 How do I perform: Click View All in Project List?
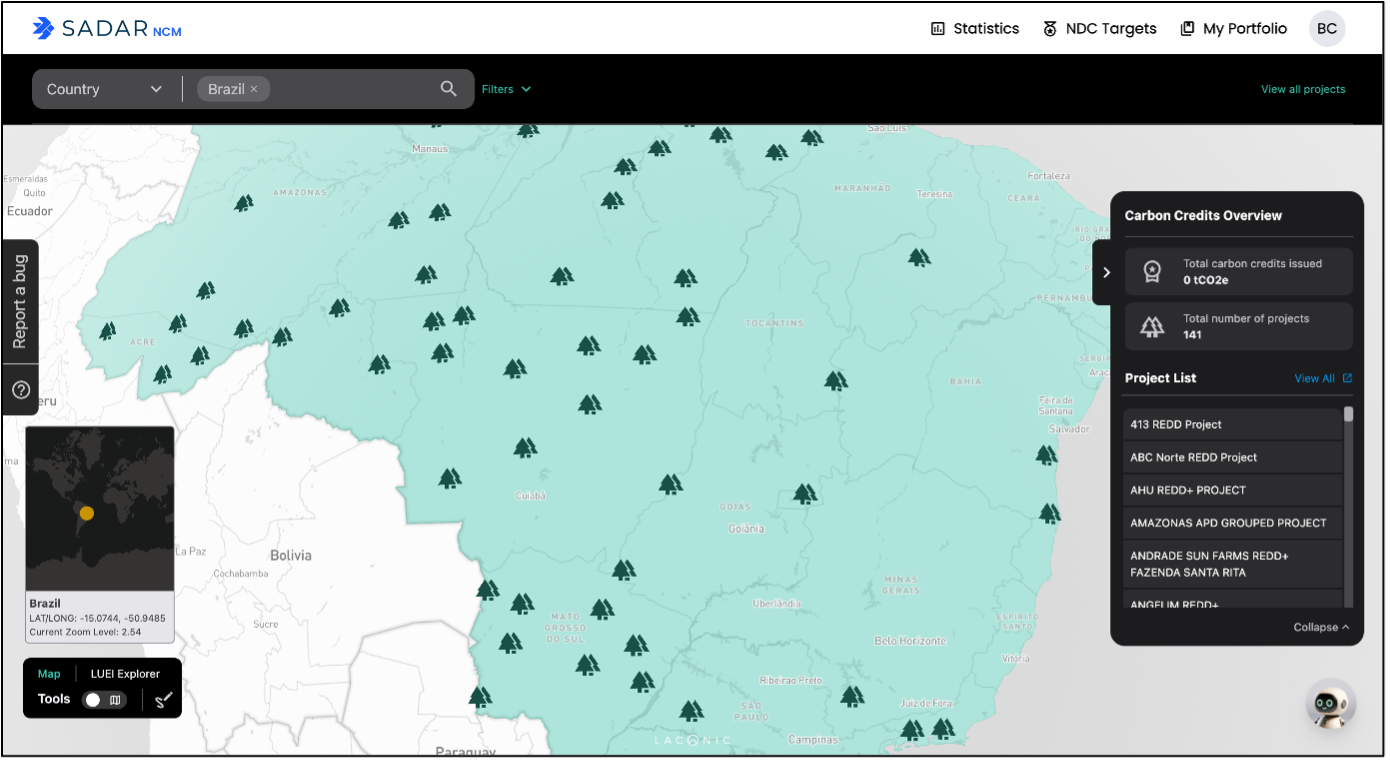point(1314,378)
